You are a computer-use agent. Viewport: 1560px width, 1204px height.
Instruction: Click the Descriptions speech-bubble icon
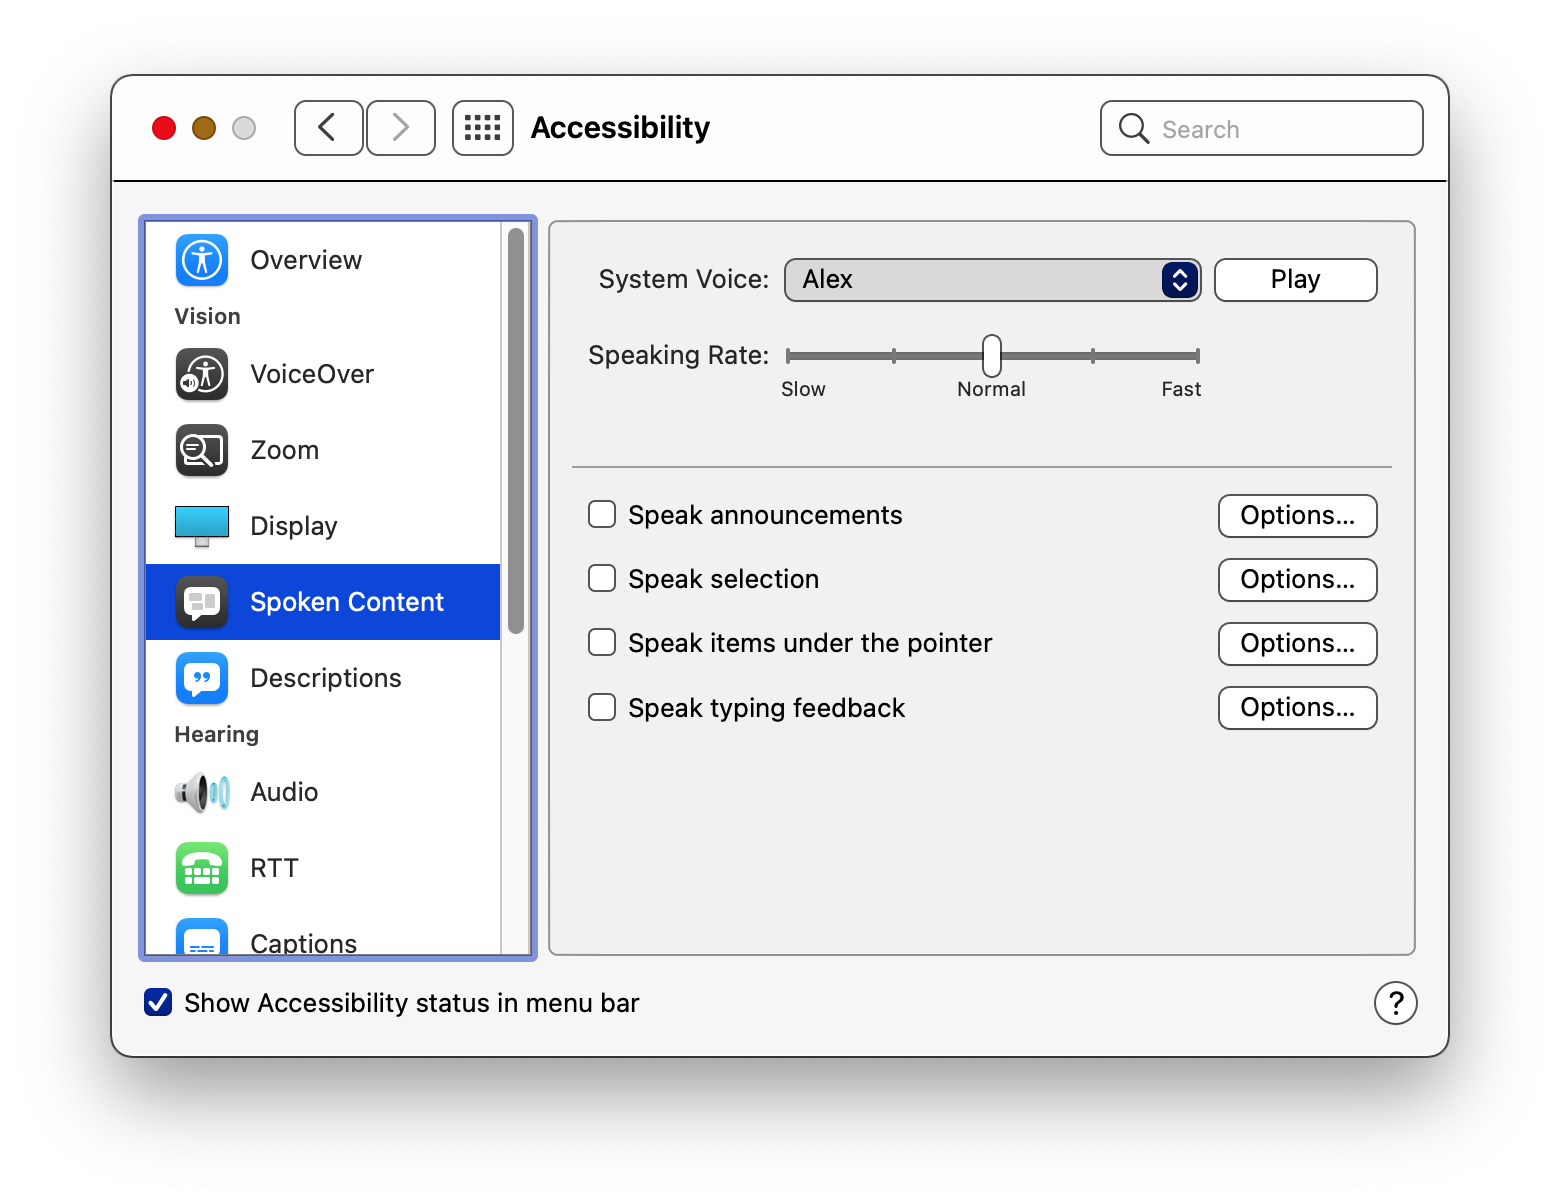(x=201, y=678)
